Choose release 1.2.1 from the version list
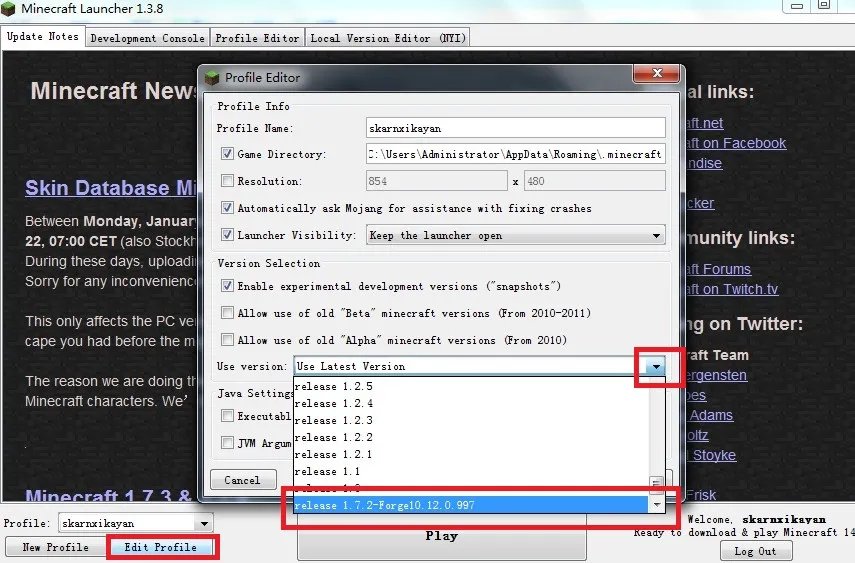 [x=471, y=454]
